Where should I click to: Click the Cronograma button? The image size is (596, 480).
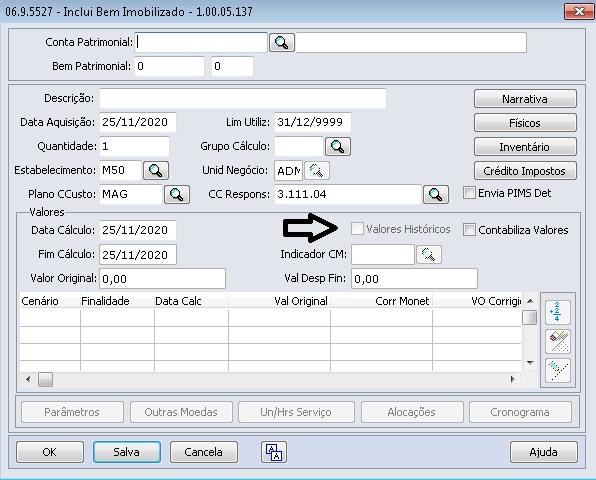pyautogui.click(x=520, y=412)
